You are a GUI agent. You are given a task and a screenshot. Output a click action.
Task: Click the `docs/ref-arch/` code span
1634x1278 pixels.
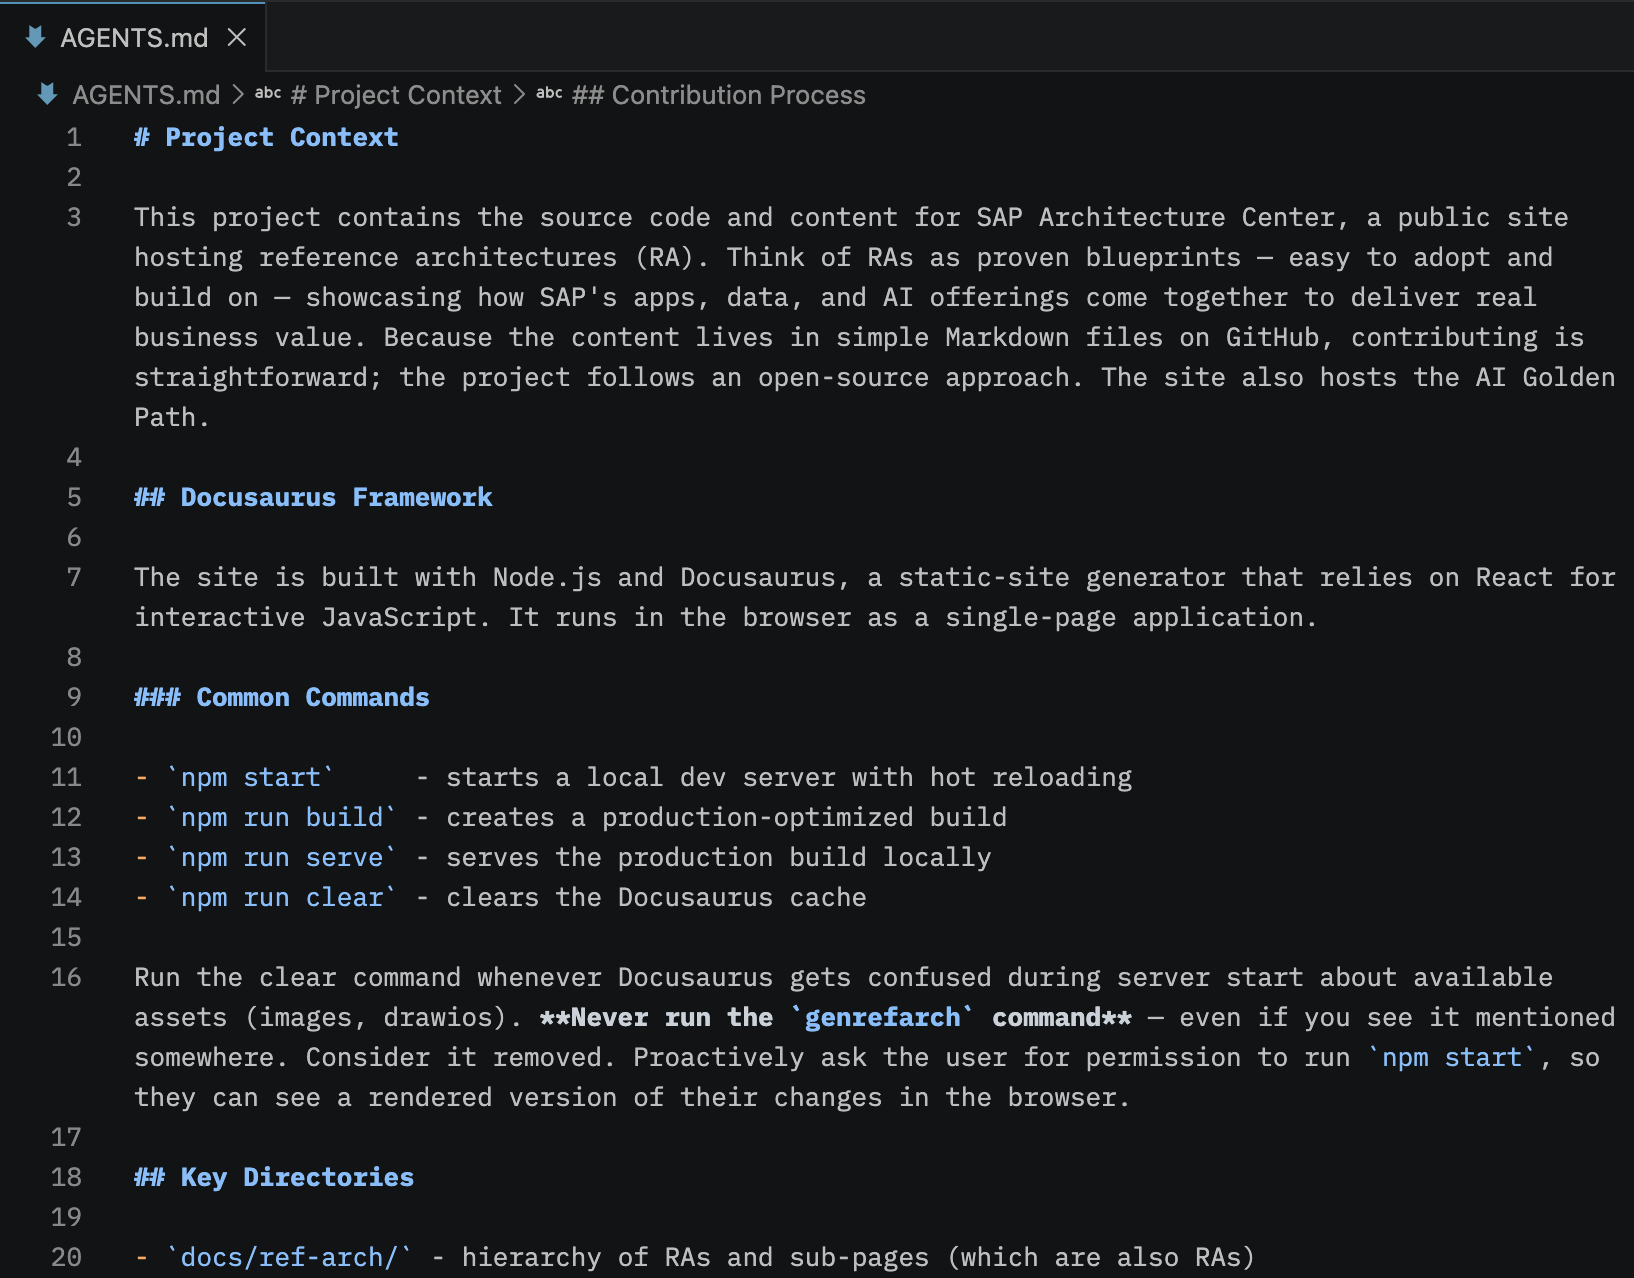pyautogui.click(x=290, y=1257)
